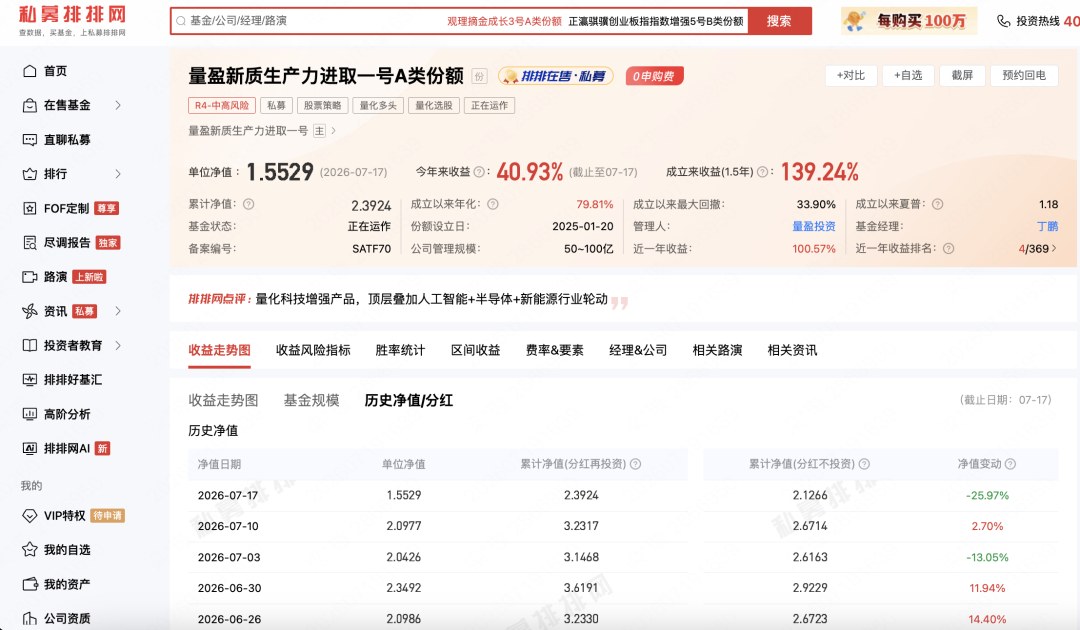
Task: Click help icon in 累计净值(分红再投资) header
Action: click(x=636, y=464)
